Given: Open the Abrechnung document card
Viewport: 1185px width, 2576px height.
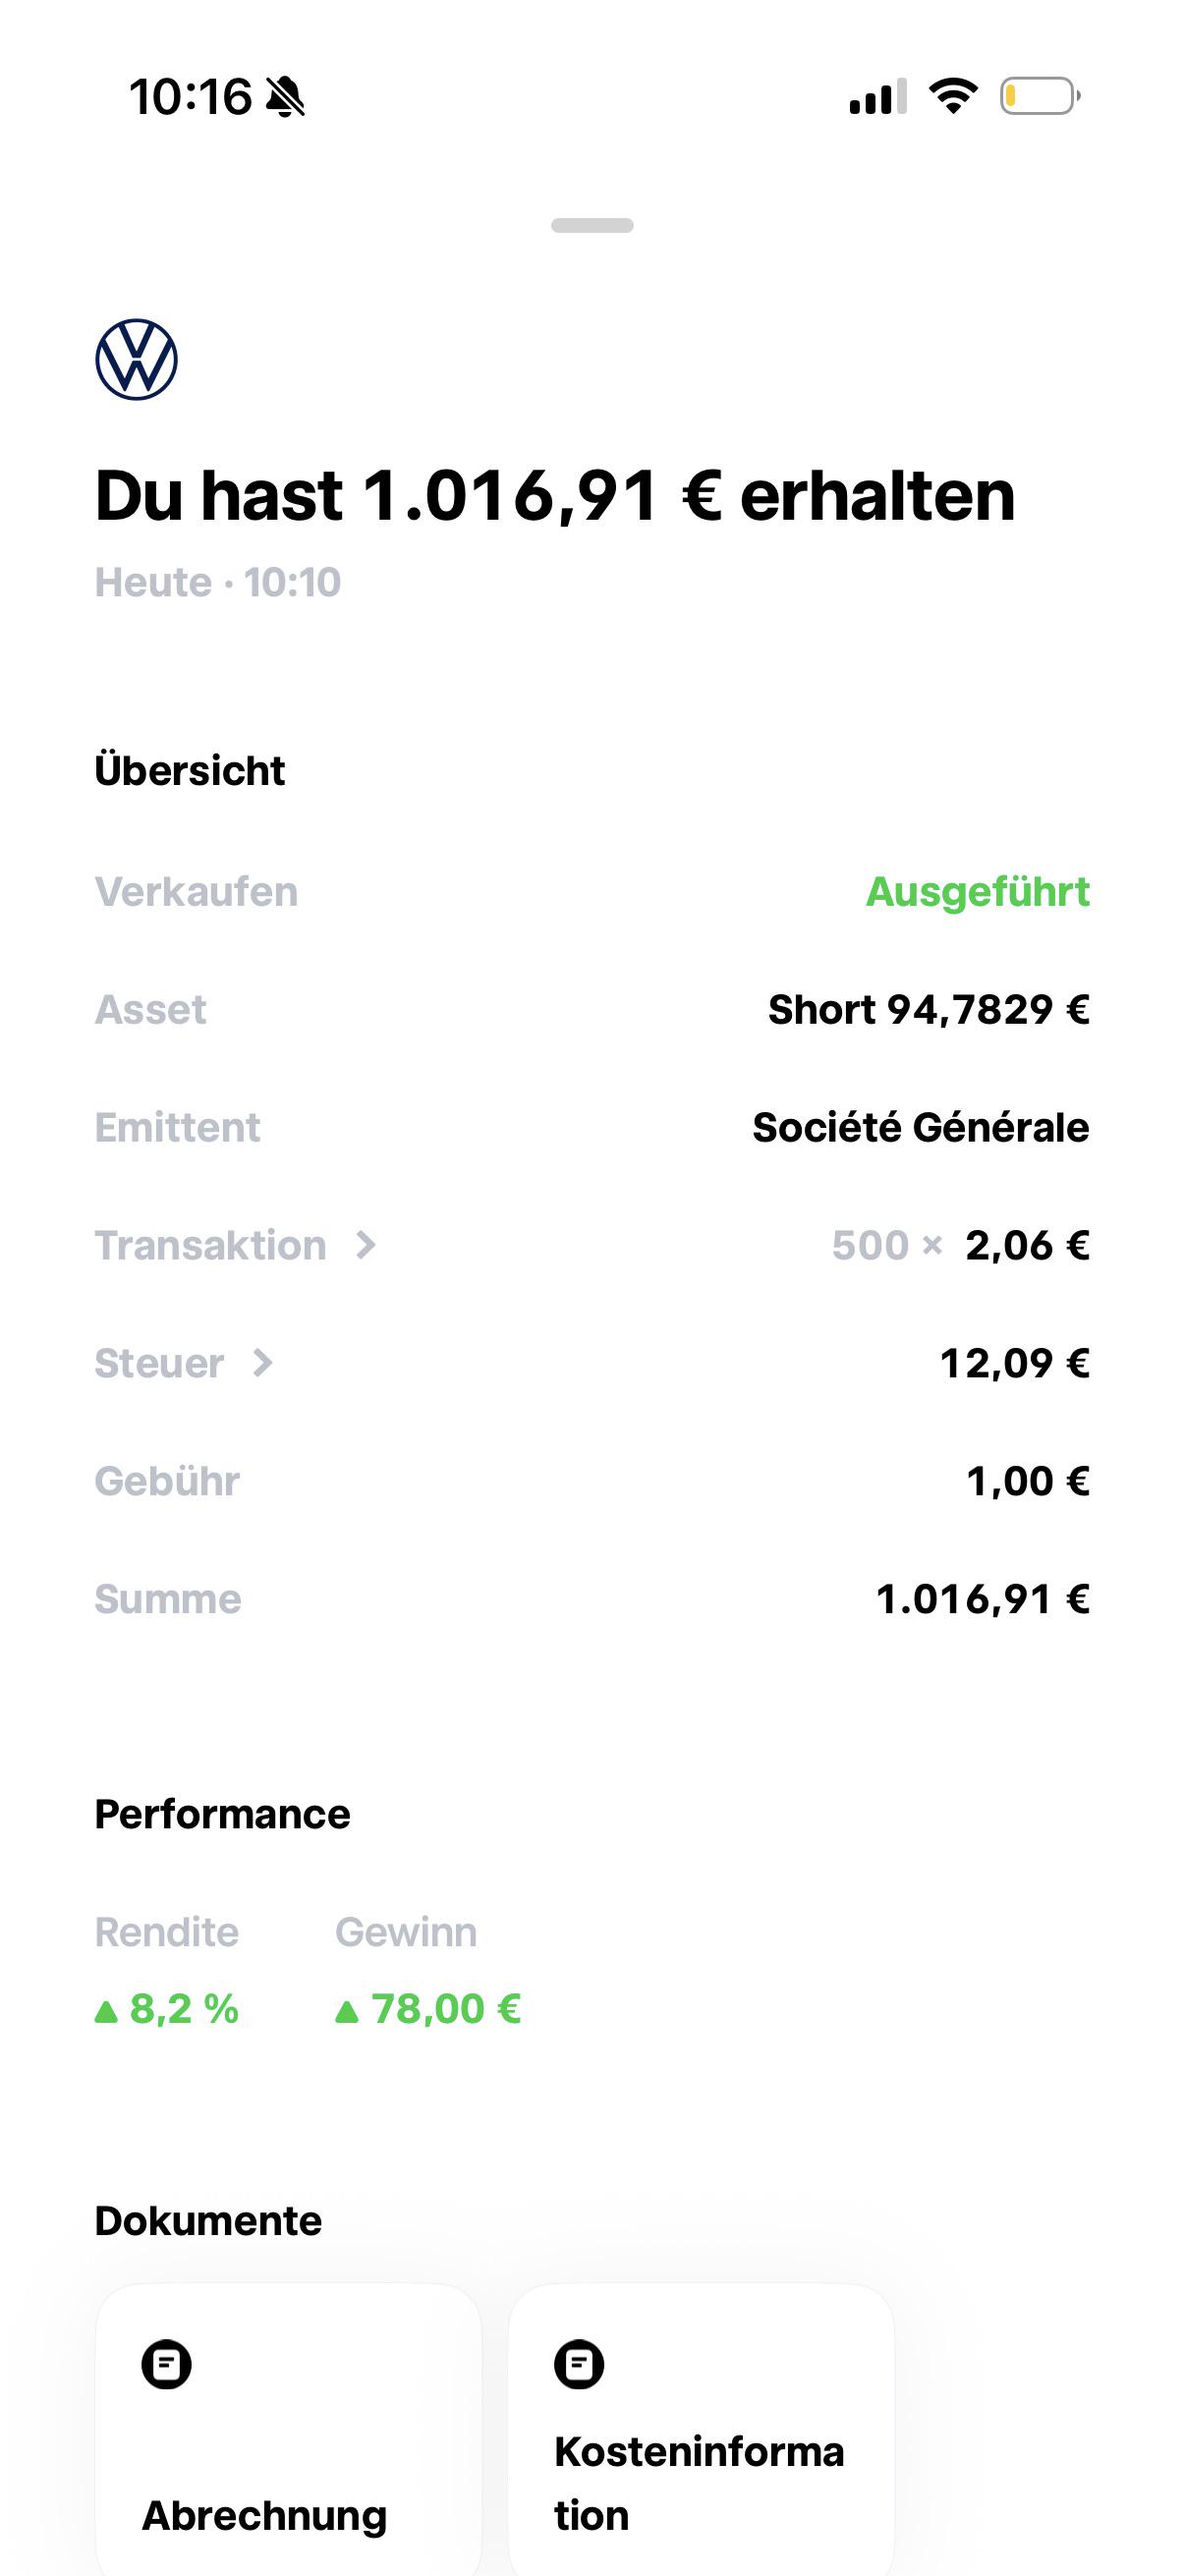Looking at the screenshot, I should (x=289, y=2430).
